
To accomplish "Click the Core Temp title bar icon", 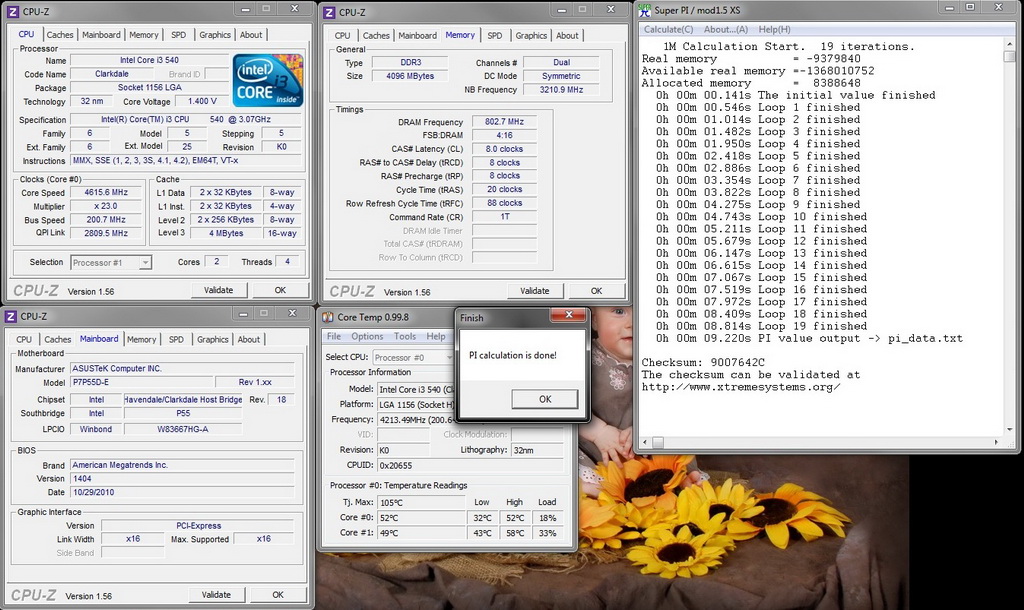I will coord(329,317).
